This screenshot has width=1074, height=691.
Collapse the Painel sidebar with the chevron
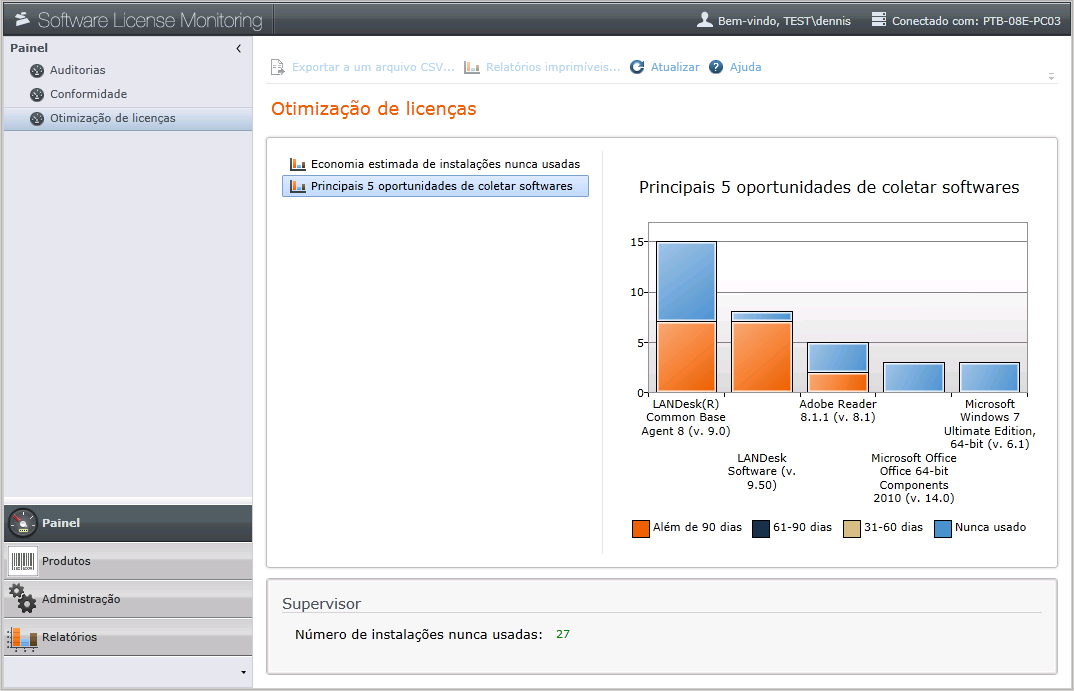pyautogui.click(x=238, y=49)
